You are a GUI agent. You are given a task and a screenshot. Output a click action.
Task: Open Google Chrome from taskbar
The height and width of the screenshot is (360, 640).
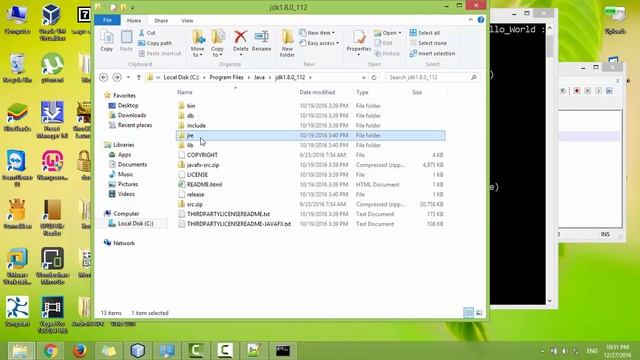pyautogui.click(x=51, y=351)
